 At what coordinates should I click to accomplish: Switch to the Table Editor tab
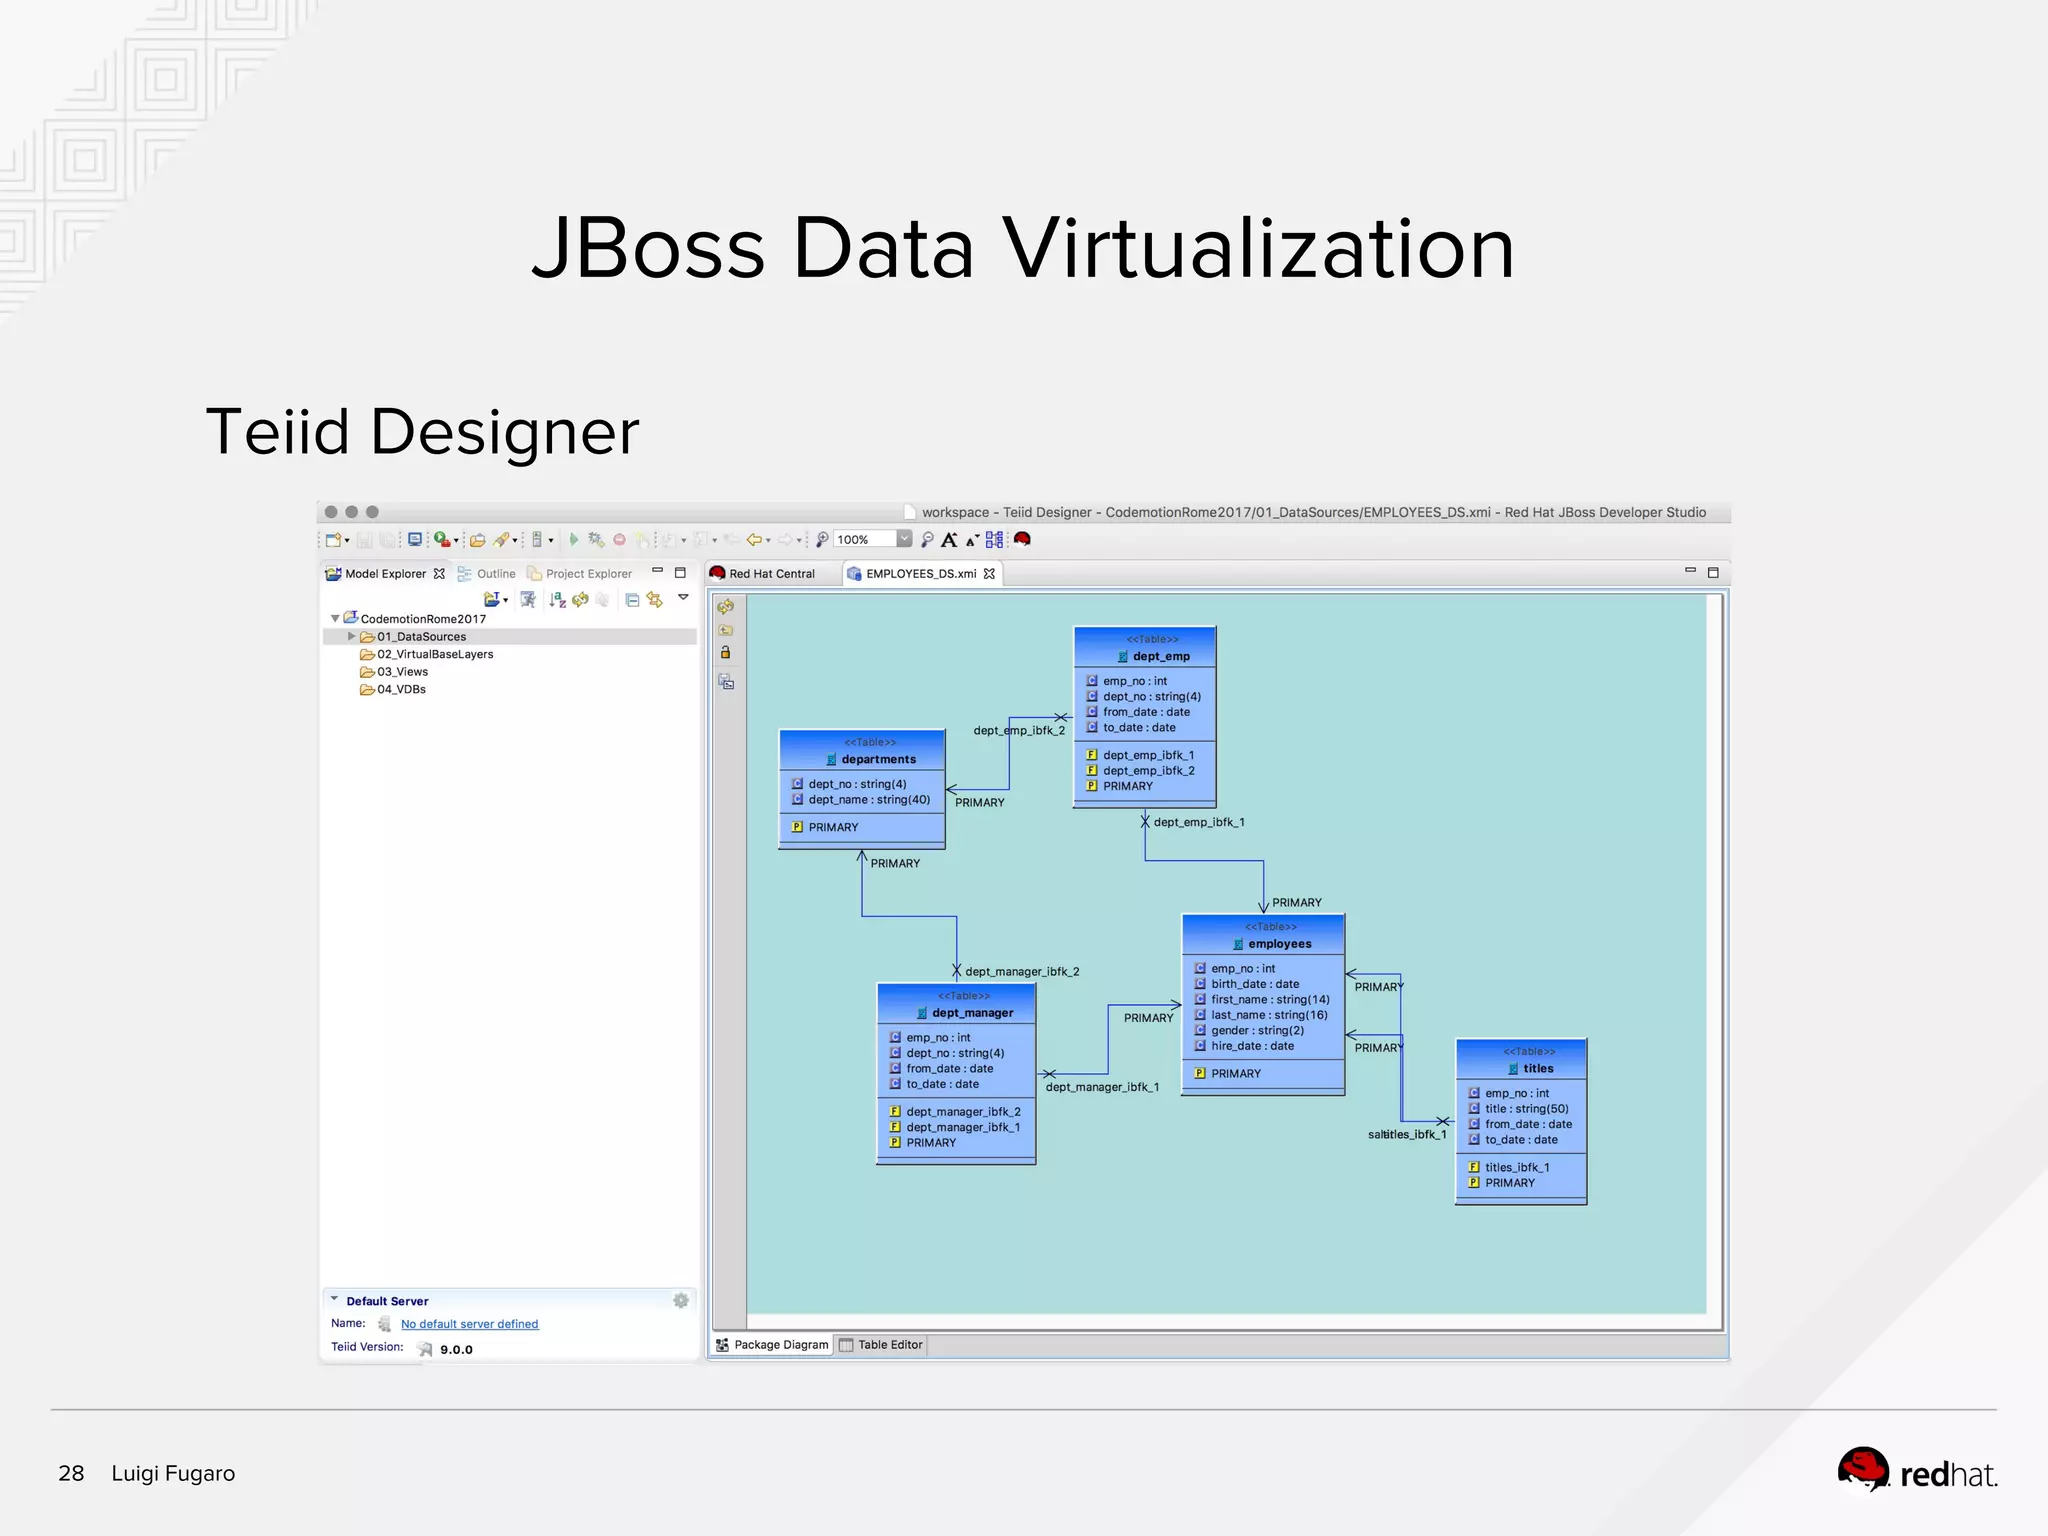[881, 1345]
